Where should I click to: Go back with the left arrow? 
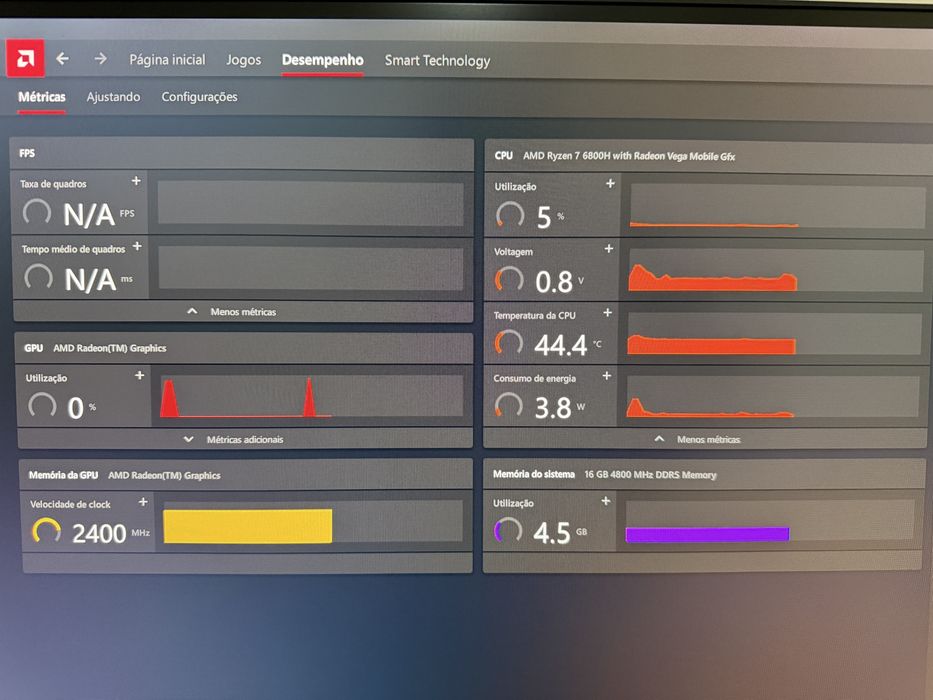62,58
